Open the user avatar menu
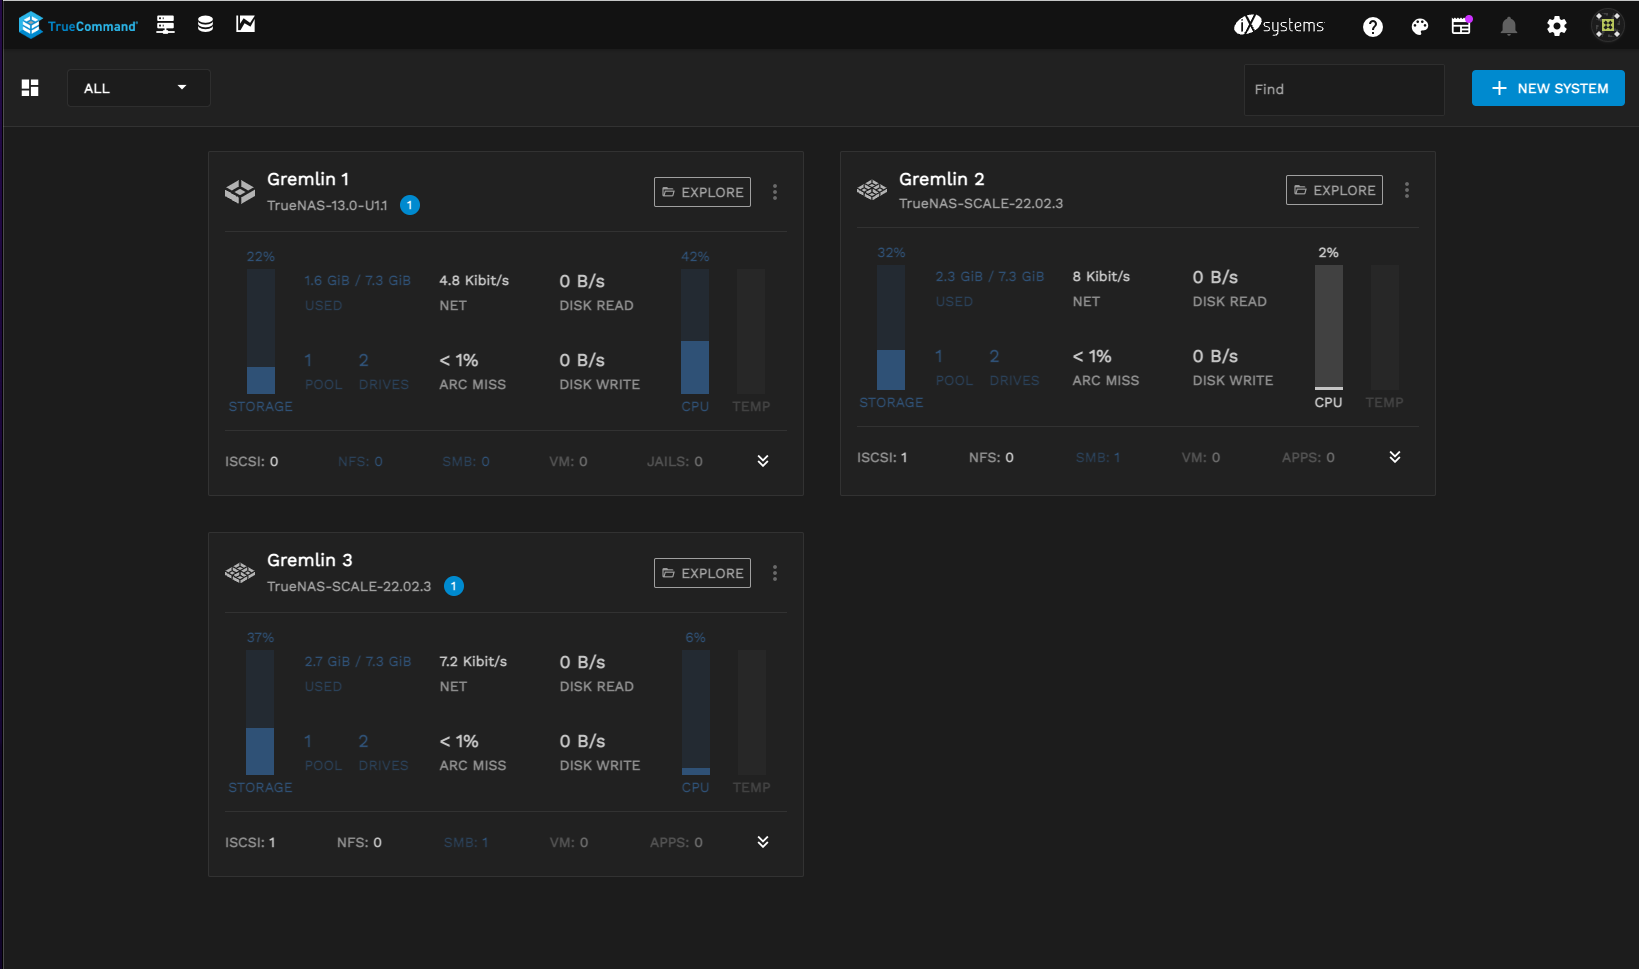Screen dimensions: 1639x969 click(1608, 26)
